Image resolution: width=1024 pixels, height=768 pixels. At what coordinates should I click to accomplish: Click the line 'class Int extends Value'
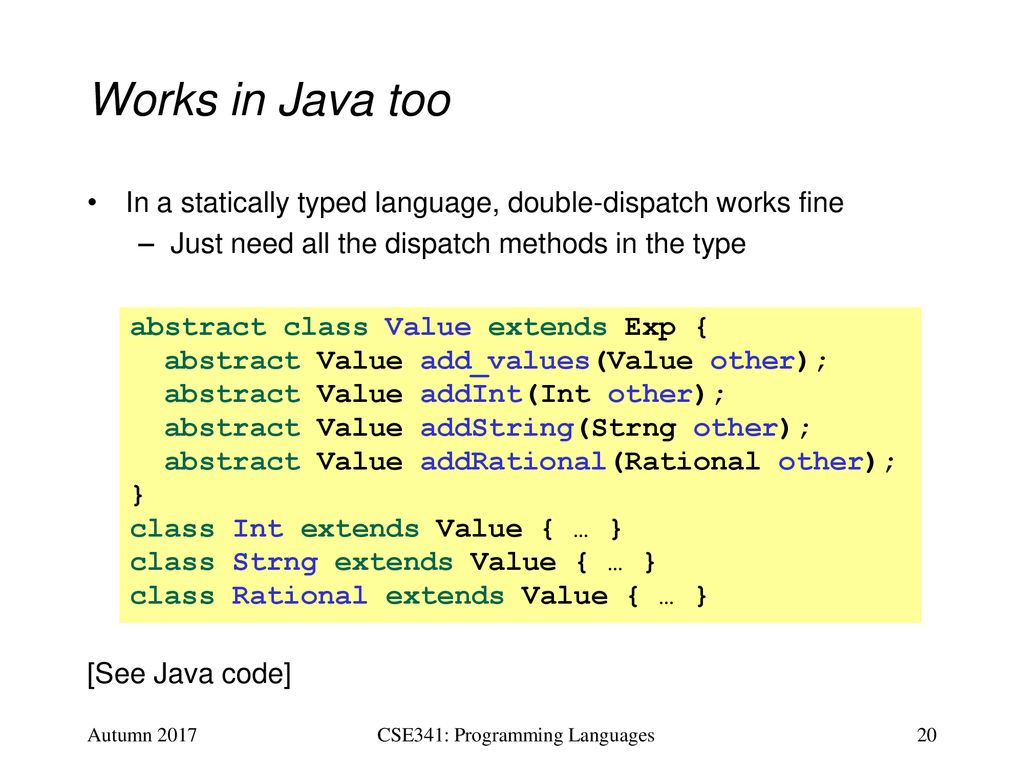[x=376, y=529]
